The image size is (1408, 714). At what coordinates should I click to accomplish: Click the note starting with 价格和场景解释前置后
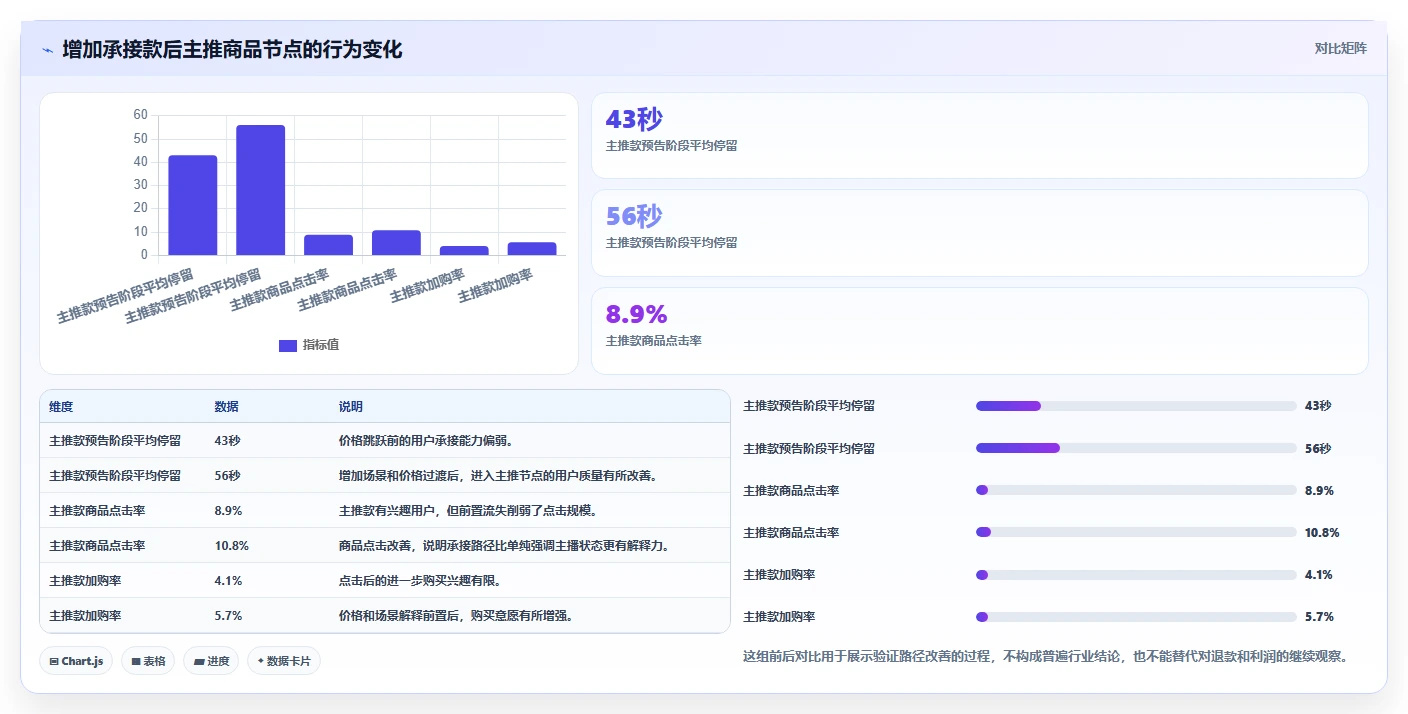(456, 616)
